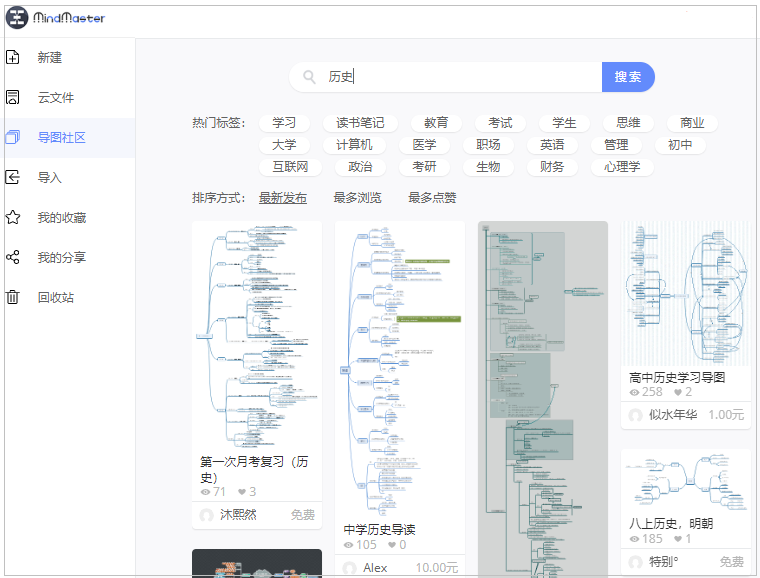760x578 pixels.
Task: Open the 回收站 trash icon
Action: coord(13,297)
